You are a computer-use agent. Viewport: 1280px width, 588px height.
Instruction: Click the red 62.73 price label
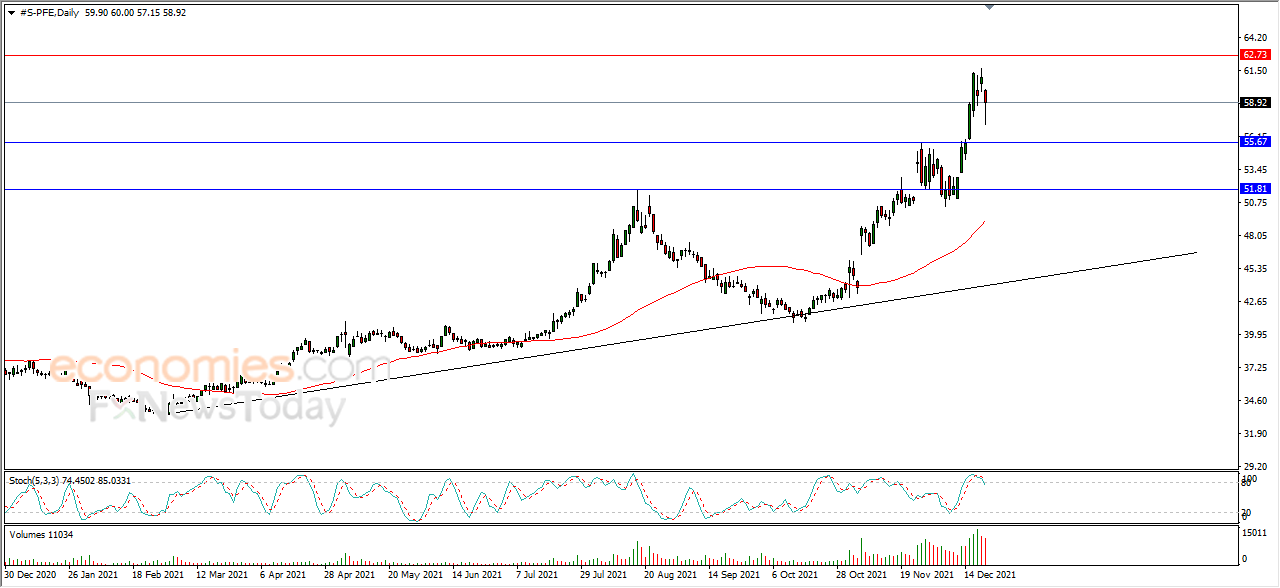point(1255,55)
